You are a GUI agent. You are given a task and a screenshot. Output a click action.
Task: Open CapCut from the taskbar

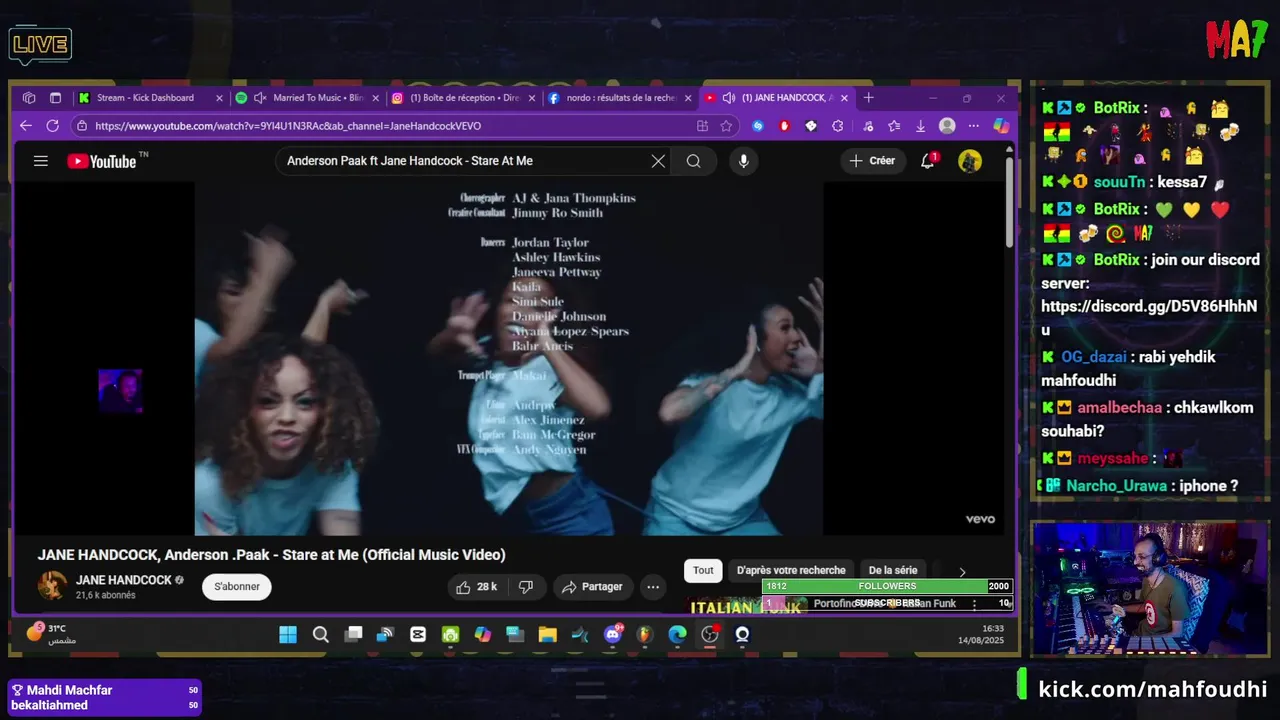click(418, 635)
